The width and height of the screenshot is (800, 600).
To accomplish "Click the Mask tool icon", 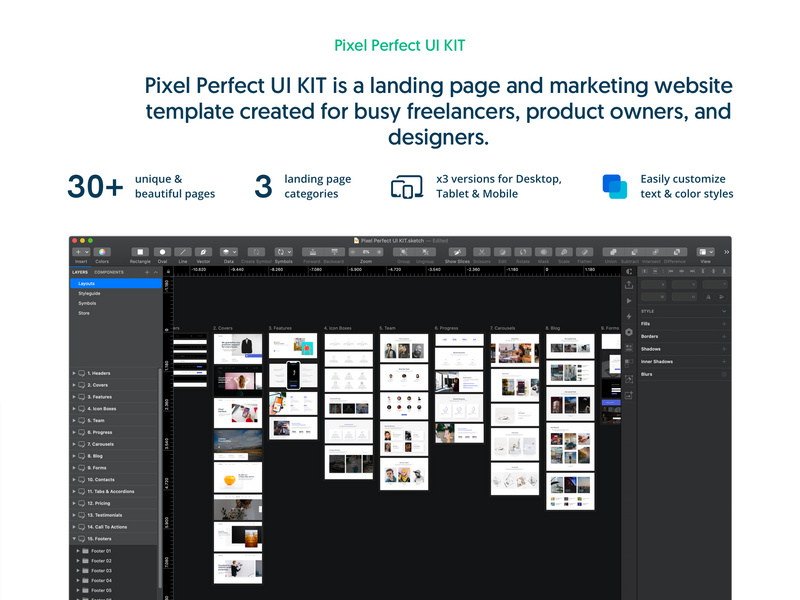I will tap(544, 251).
